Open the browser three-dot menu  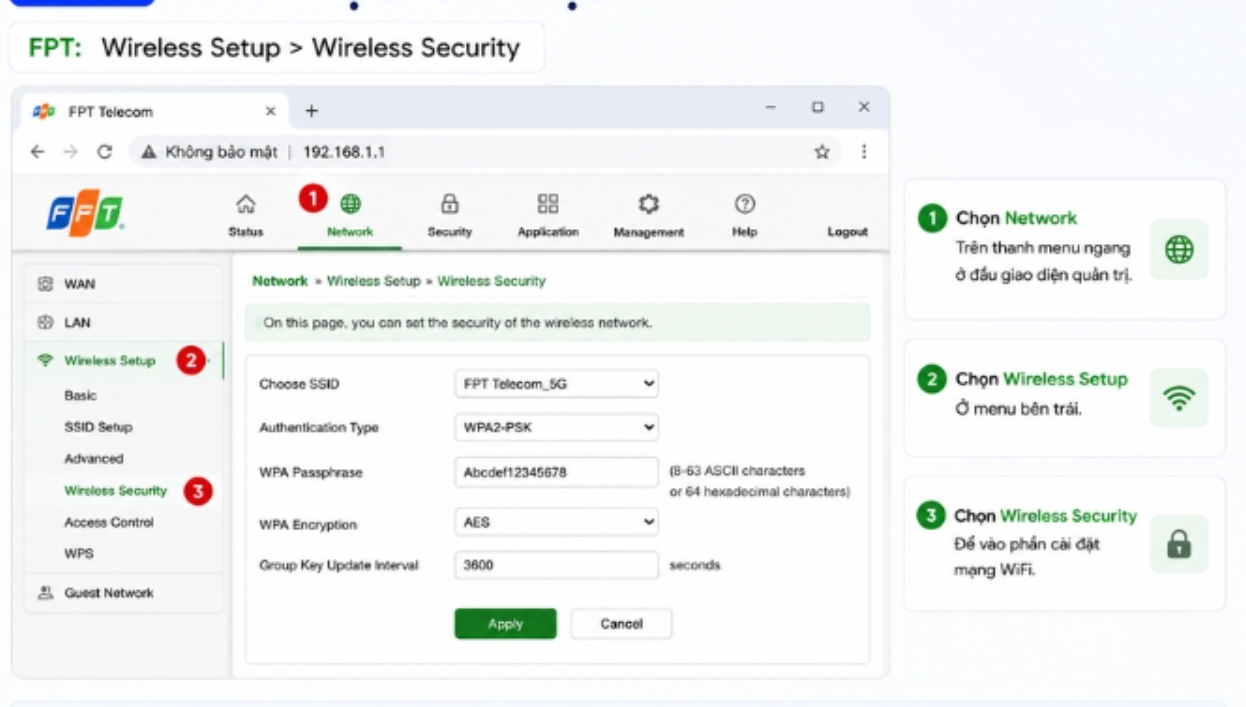tap(862, 152)
